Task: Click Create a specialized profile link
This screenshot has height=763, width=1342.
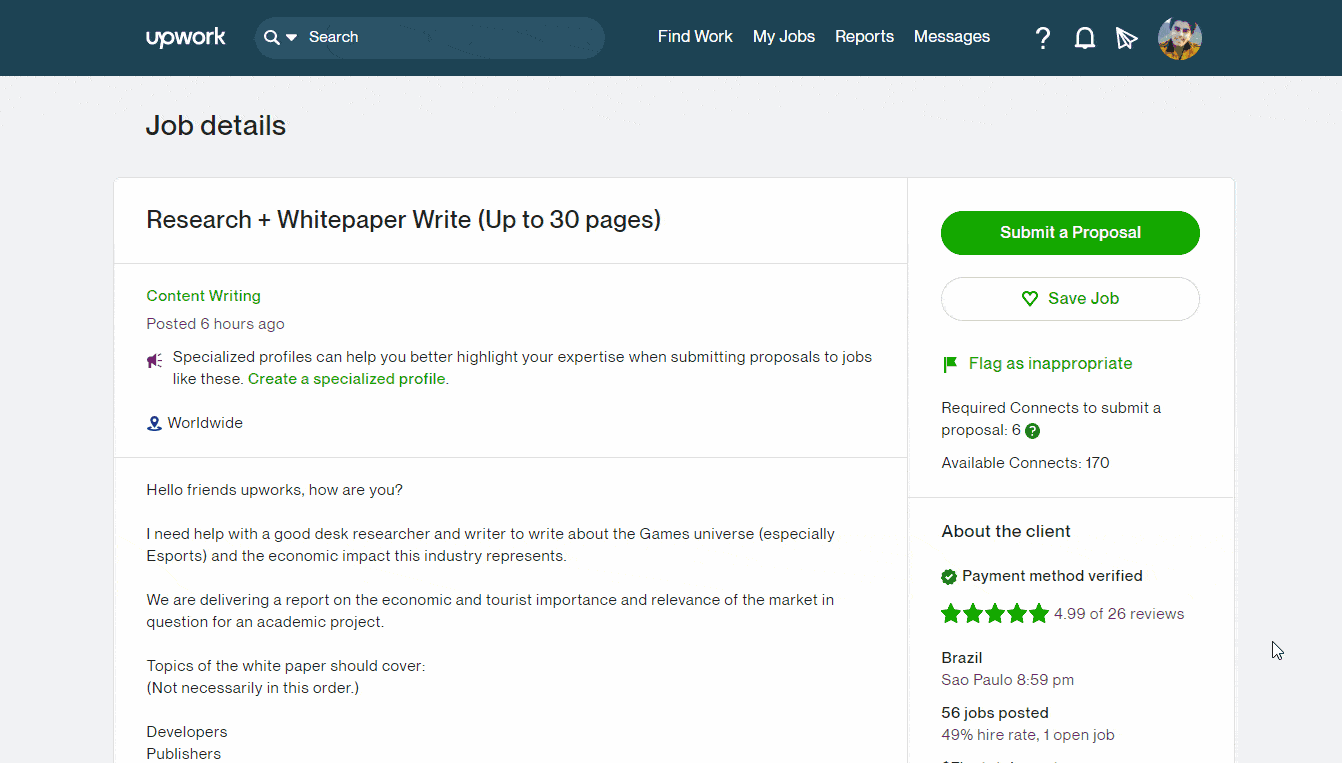Action: point(346,379)
